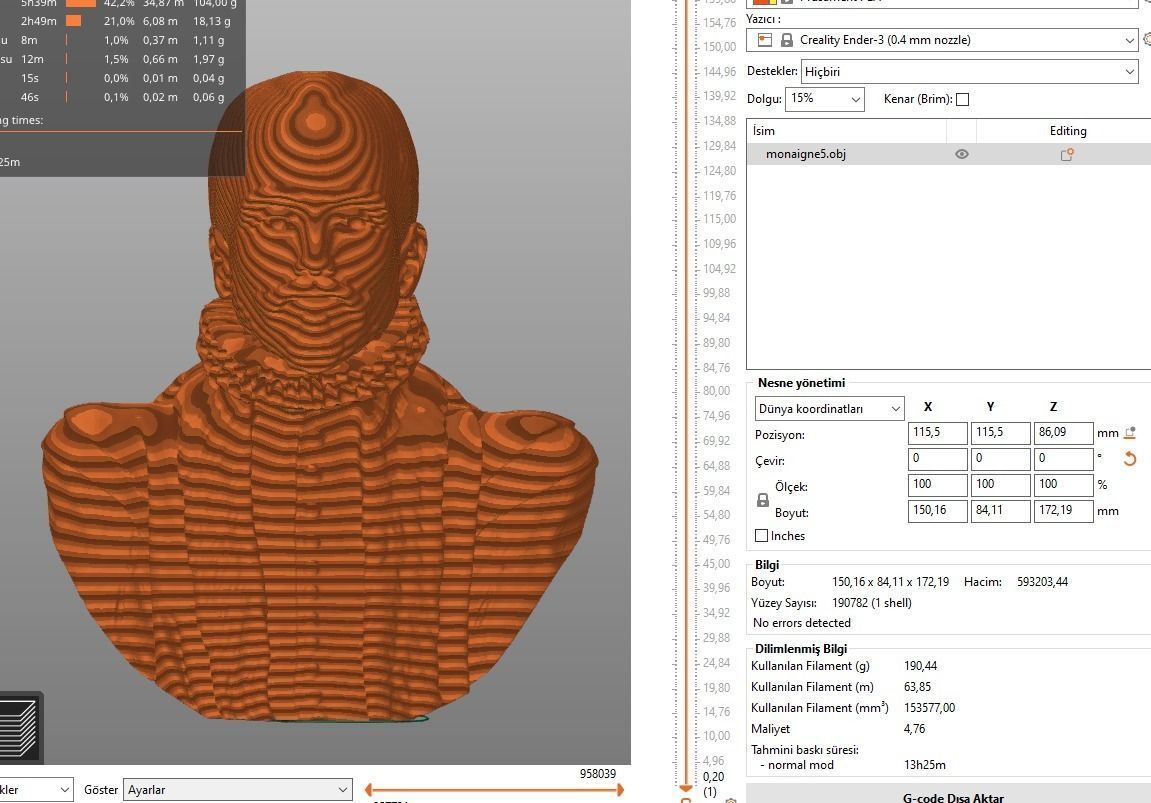The height and width of the screenshot is (803, 1151).
Task: Click the lock icon in the printer preset
Action: pyautogui.click(x=786, y=40)
